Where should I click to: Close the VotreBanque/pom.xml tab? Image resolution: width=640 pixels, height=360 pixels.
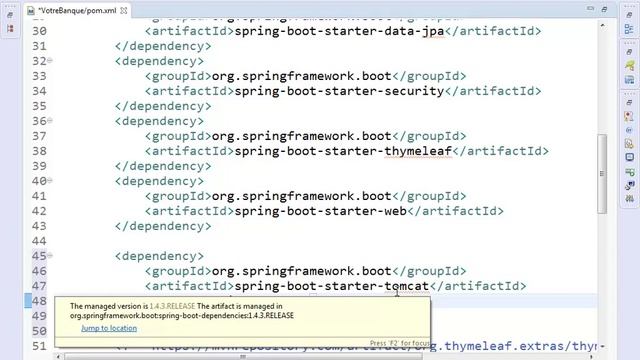[x=124, y=11]
